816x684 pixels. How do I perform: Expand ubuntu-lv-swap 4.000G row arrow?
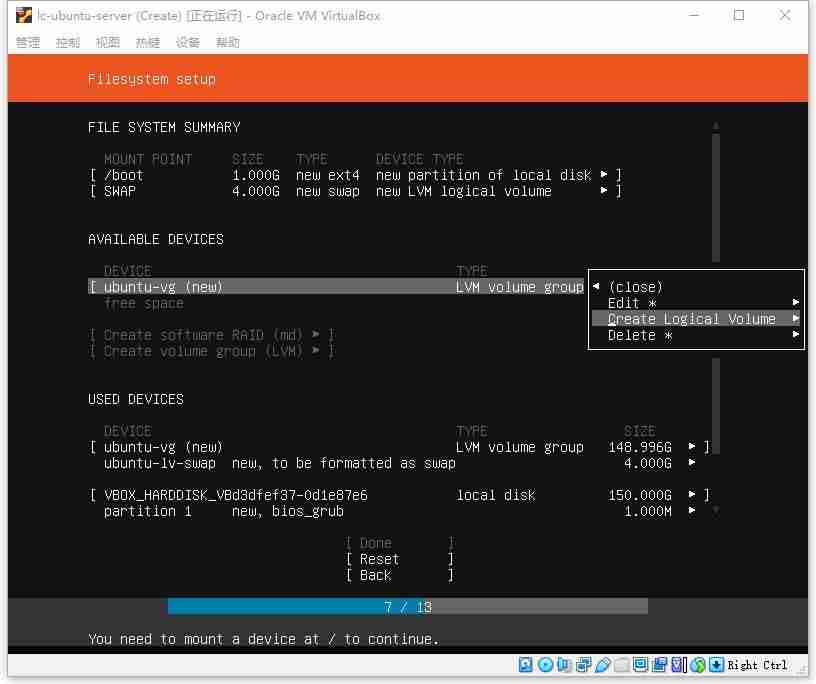coord(692,462)
